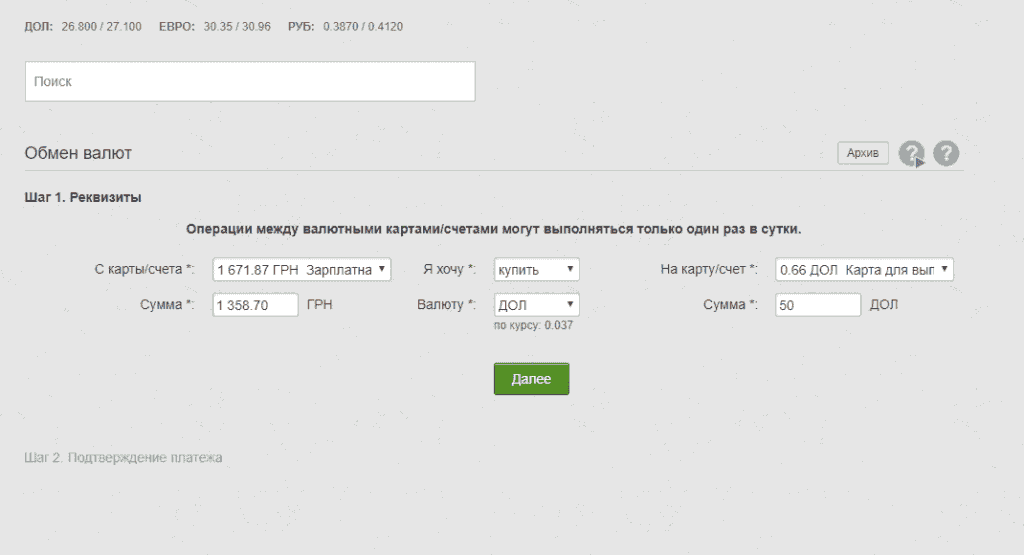Click the ГРН Сумма input field
The height and width of the screenshot is (555, 1024).
pyautogui.click(x=255, y=305)
